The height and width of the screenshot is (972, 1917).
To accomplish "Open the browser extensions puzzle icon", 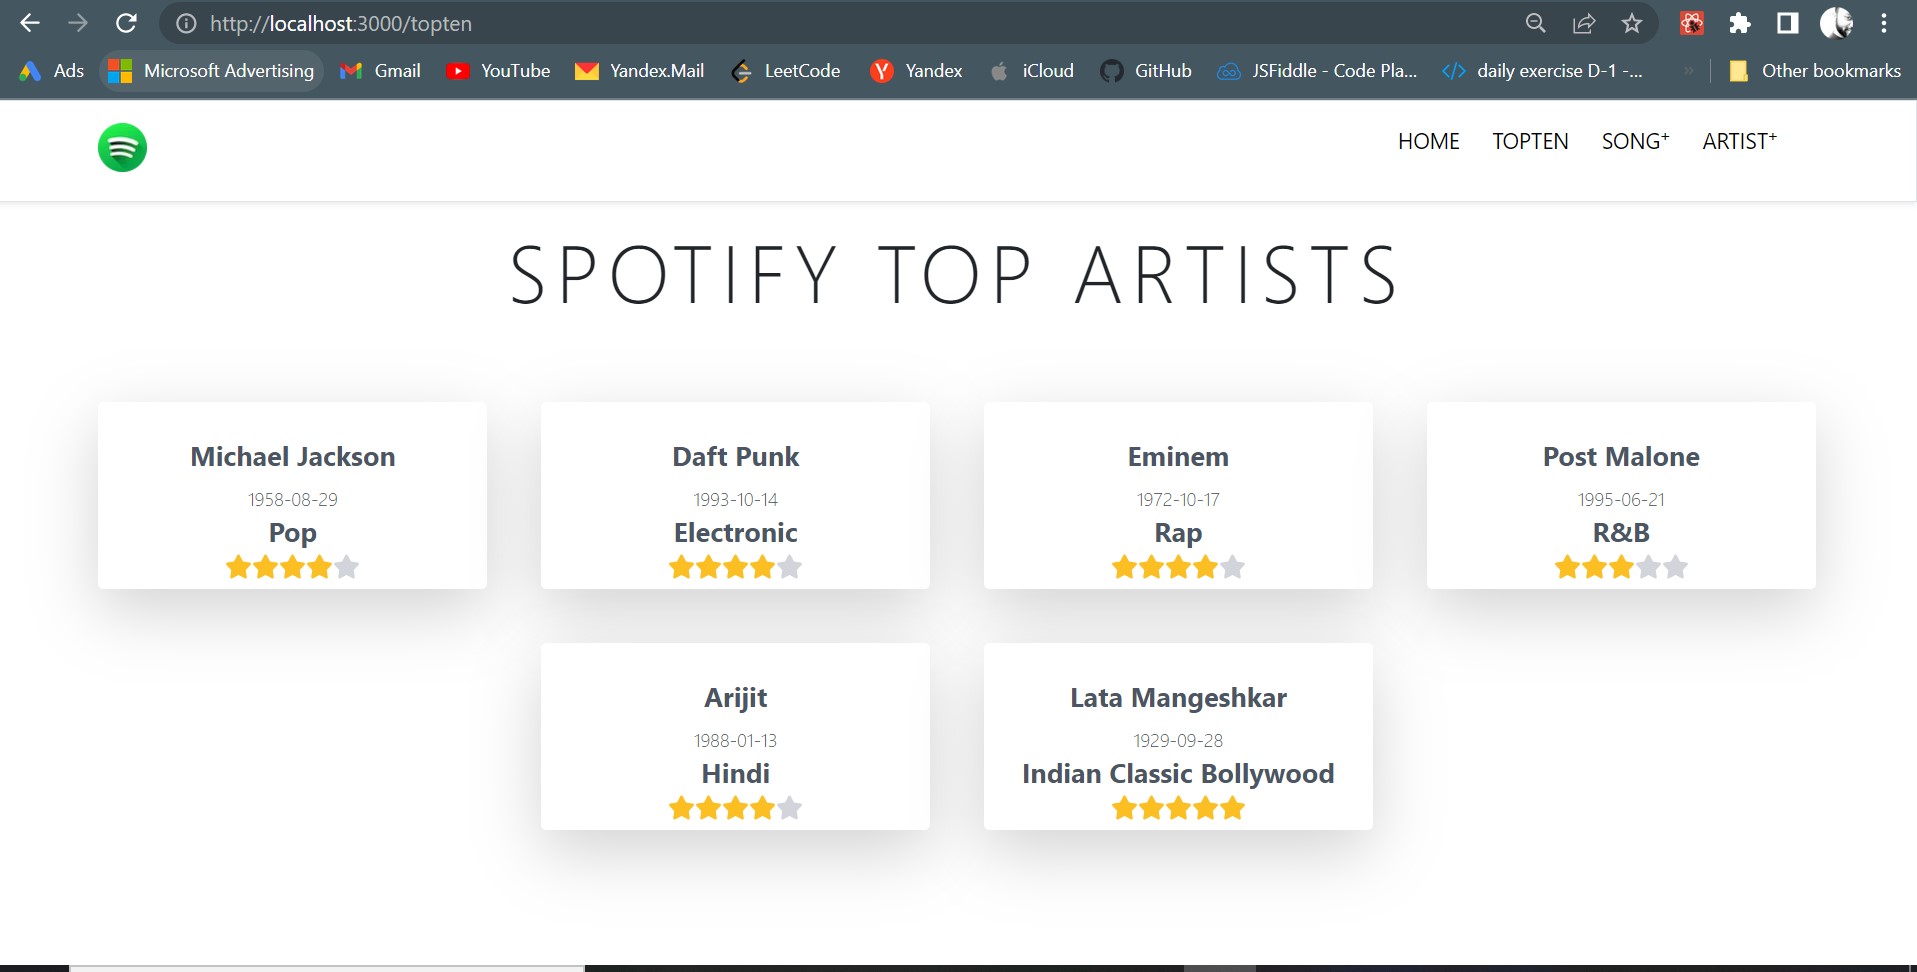I will (x=1738, y=23).
